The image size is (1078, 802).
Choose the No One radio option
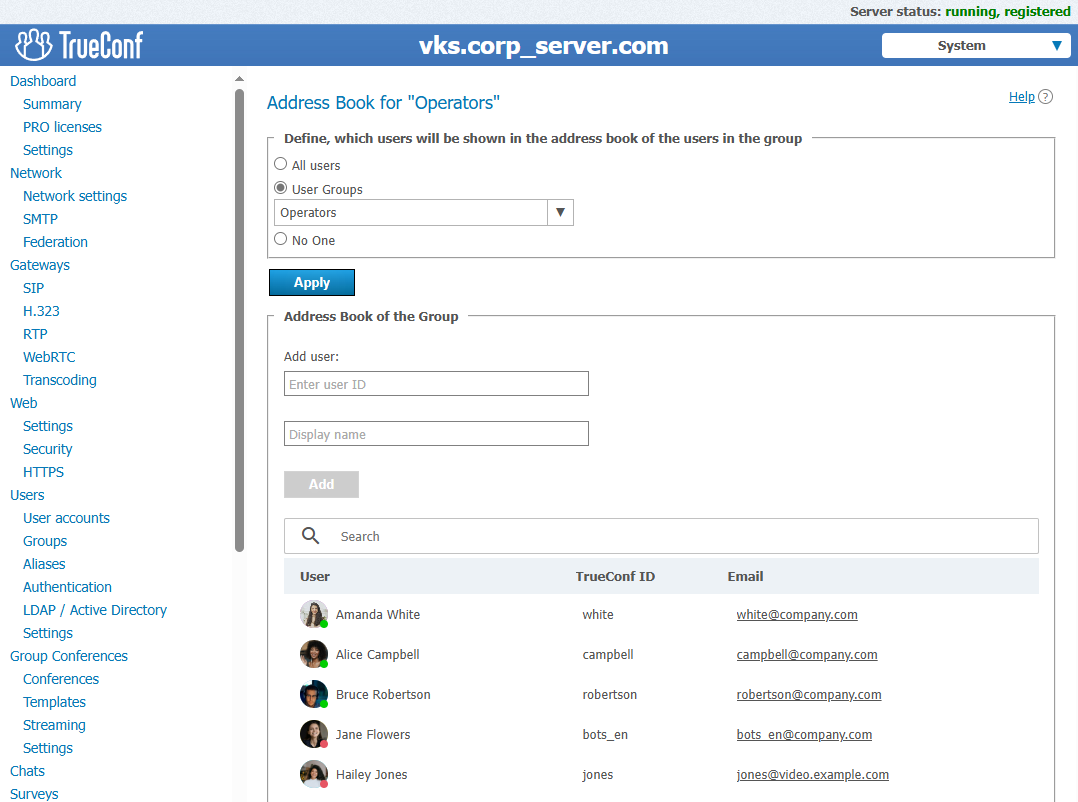[281, 239]
